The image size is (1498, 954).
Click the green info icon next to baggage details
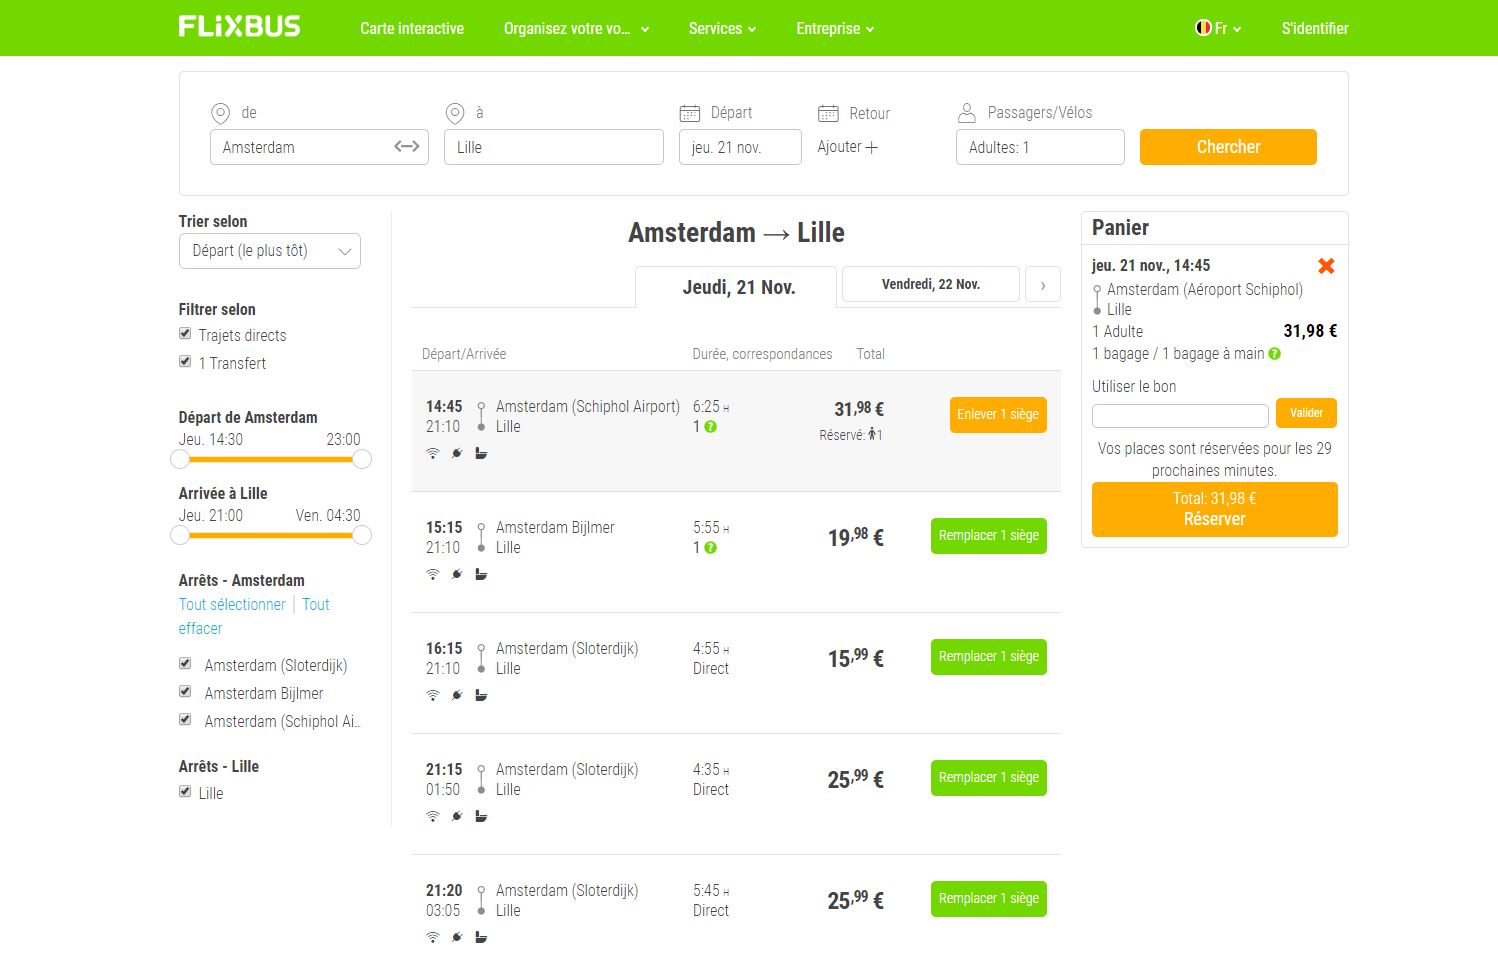(x=1273, y=353)
